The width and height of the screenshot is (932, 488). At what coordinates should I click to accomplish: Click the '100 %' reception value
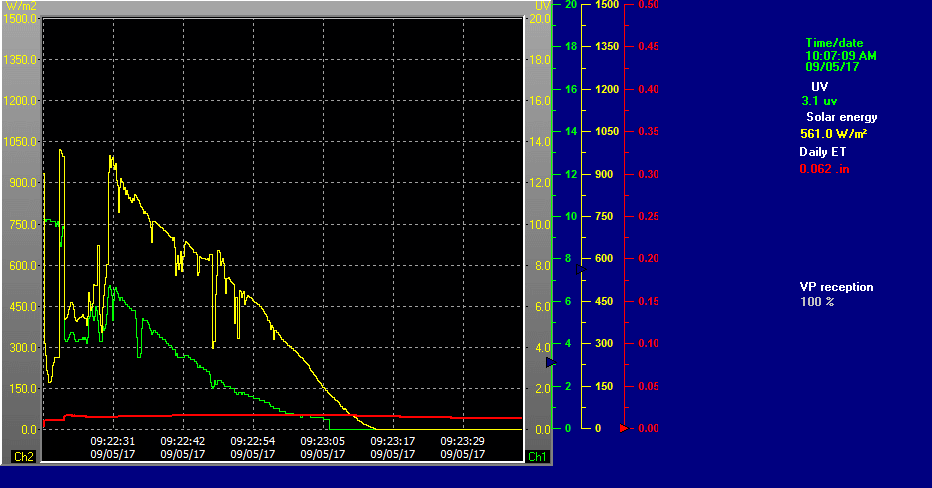[817, 302]
